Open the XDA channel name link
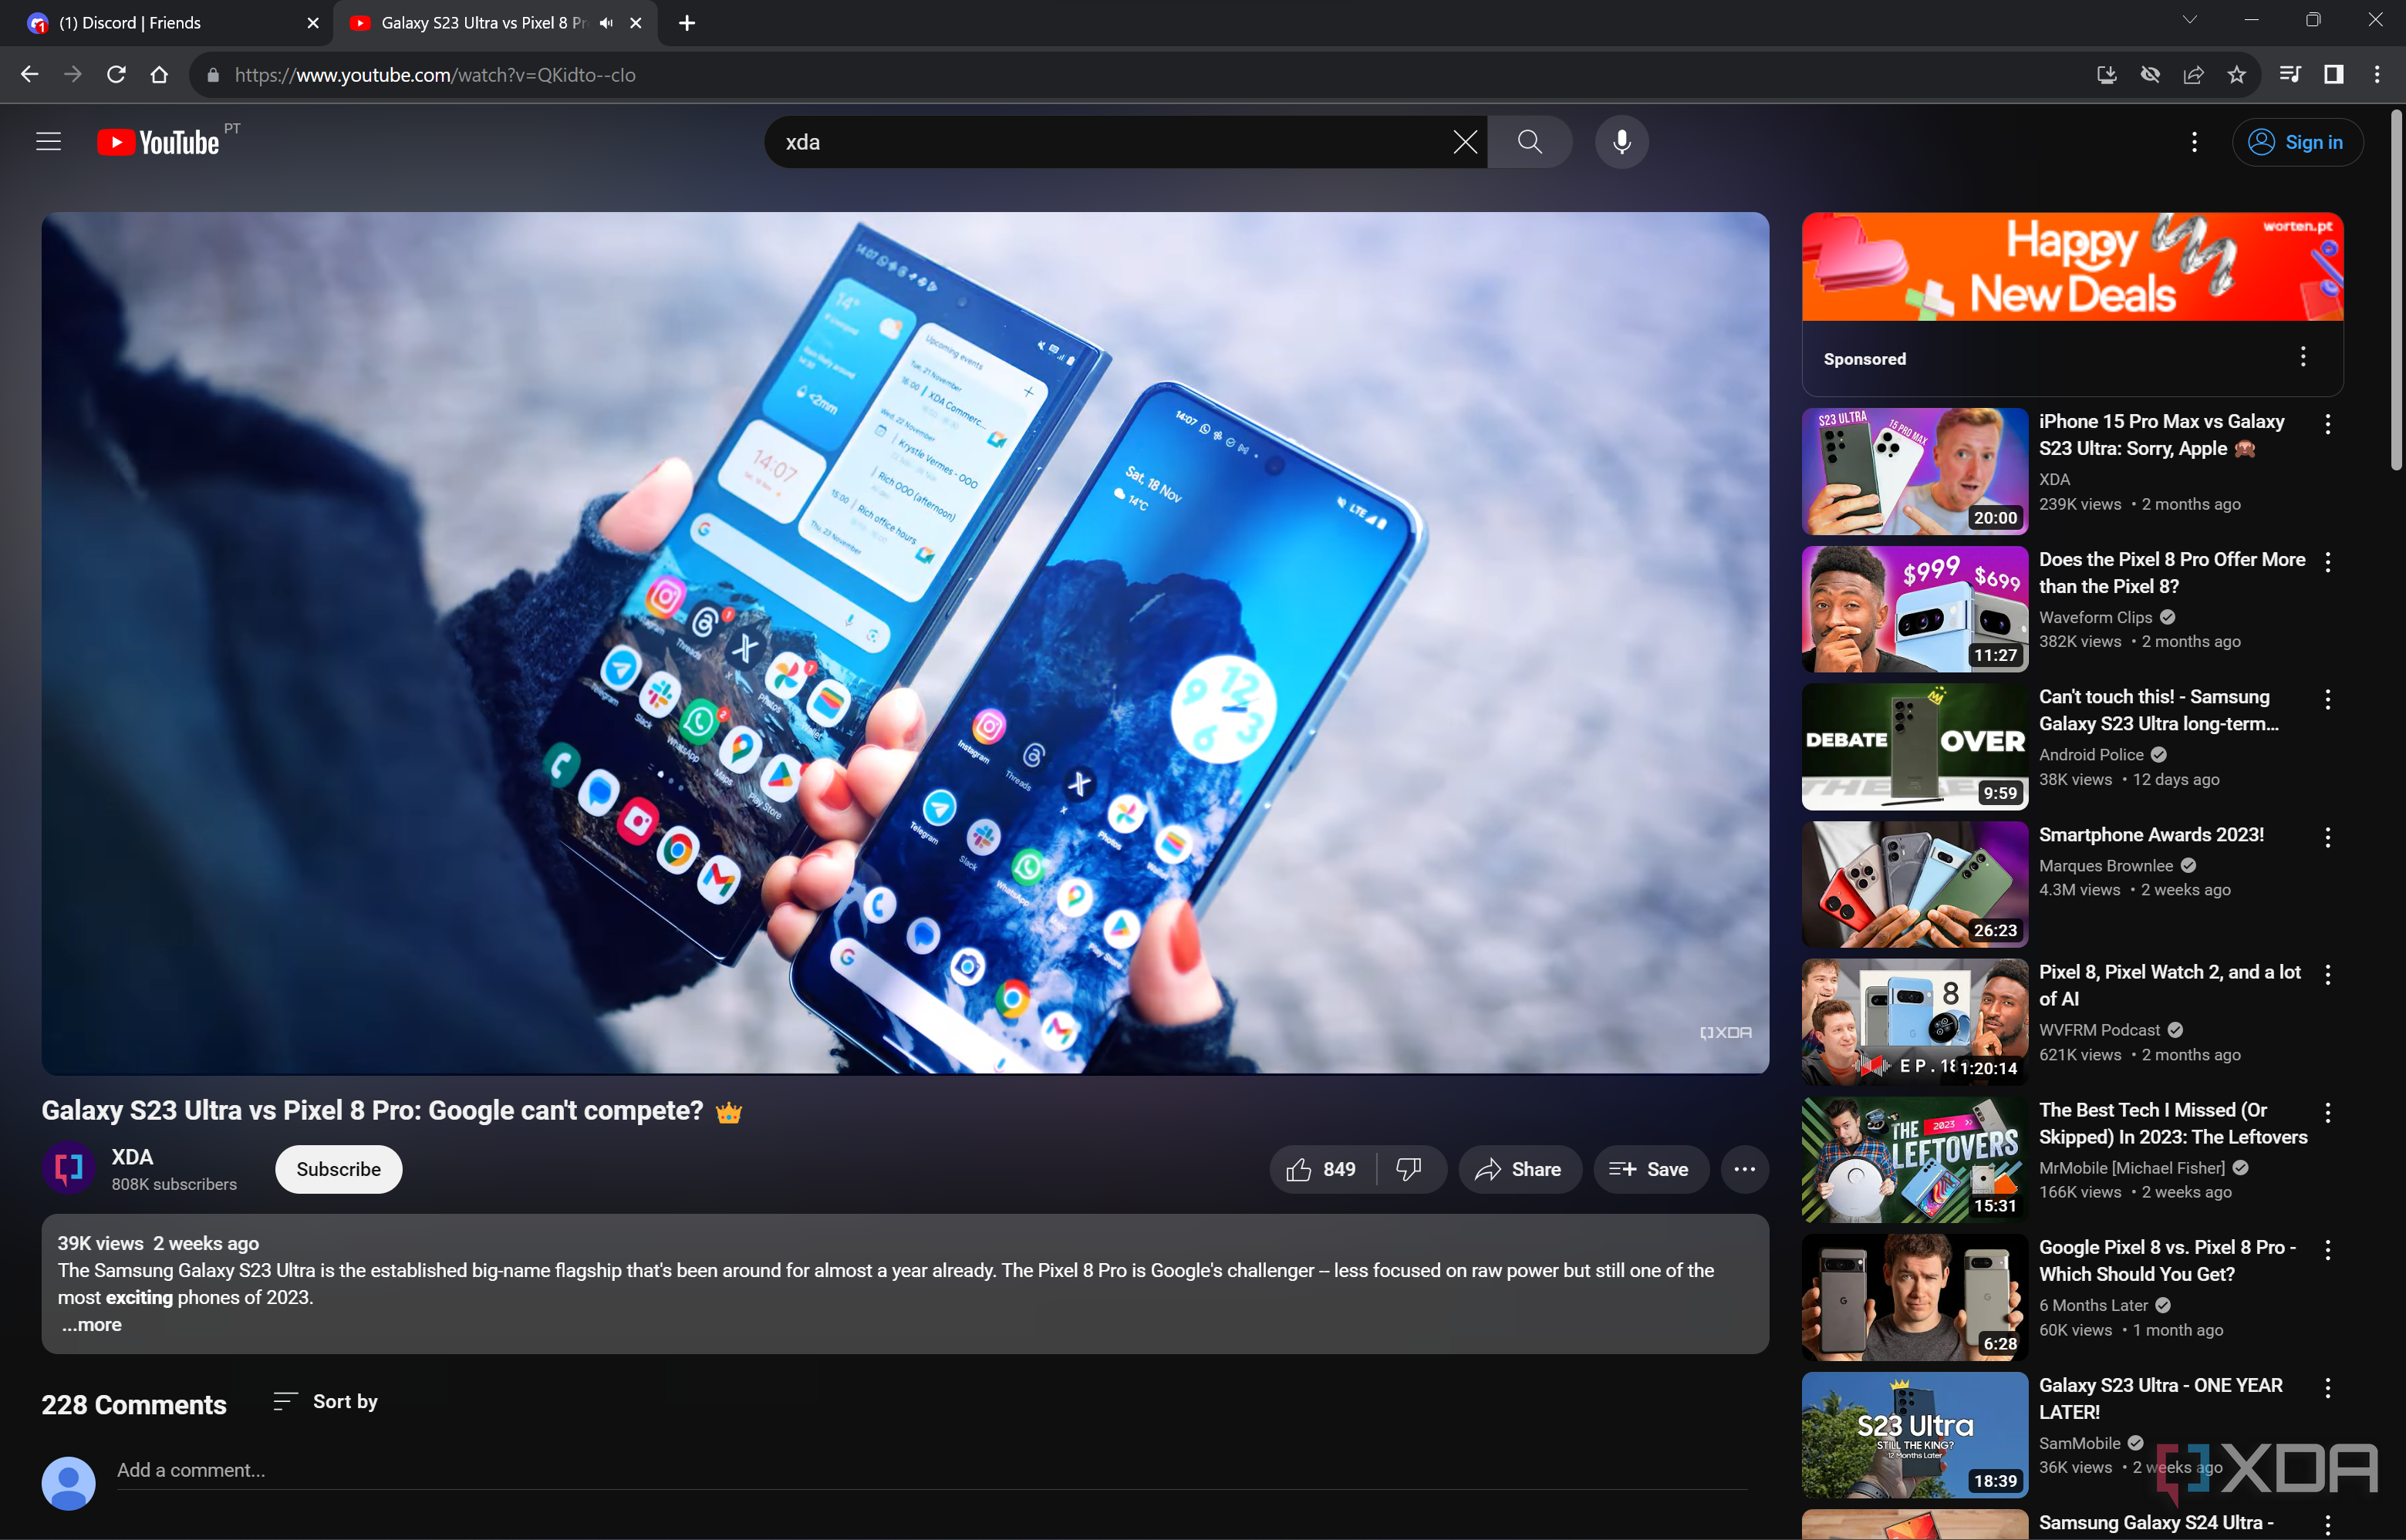The width and height of the screenshot is (2406, 1540). [132, 1157]
